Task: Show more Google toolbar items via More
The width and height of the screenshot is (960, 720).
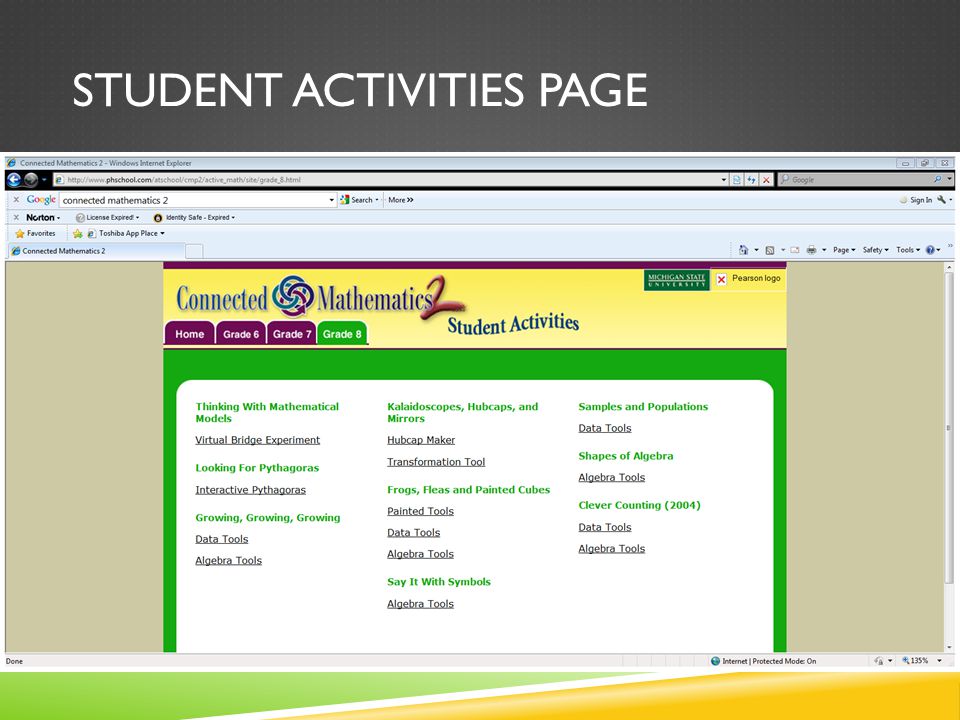Action: point(400,200)
